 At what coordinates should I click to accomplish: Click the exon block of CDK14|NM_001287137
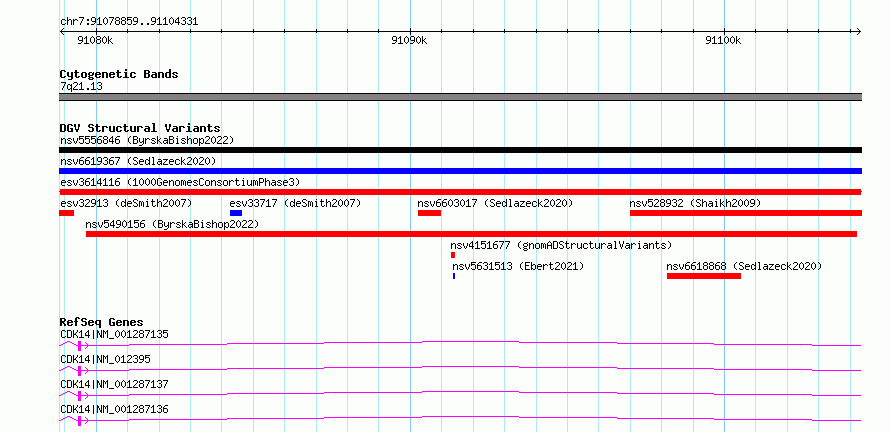(80, 395)
